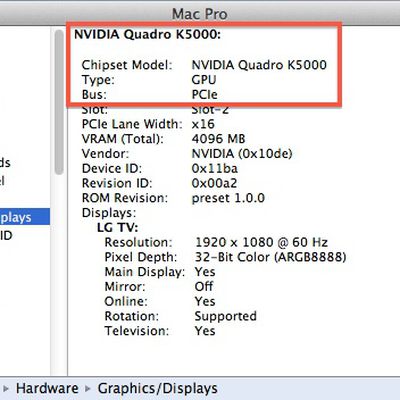The height and width of the screenshot is (400, 400).
Task: Select the NVIDIA Quadro K5000: heading
Action: [x=147, y=34]
